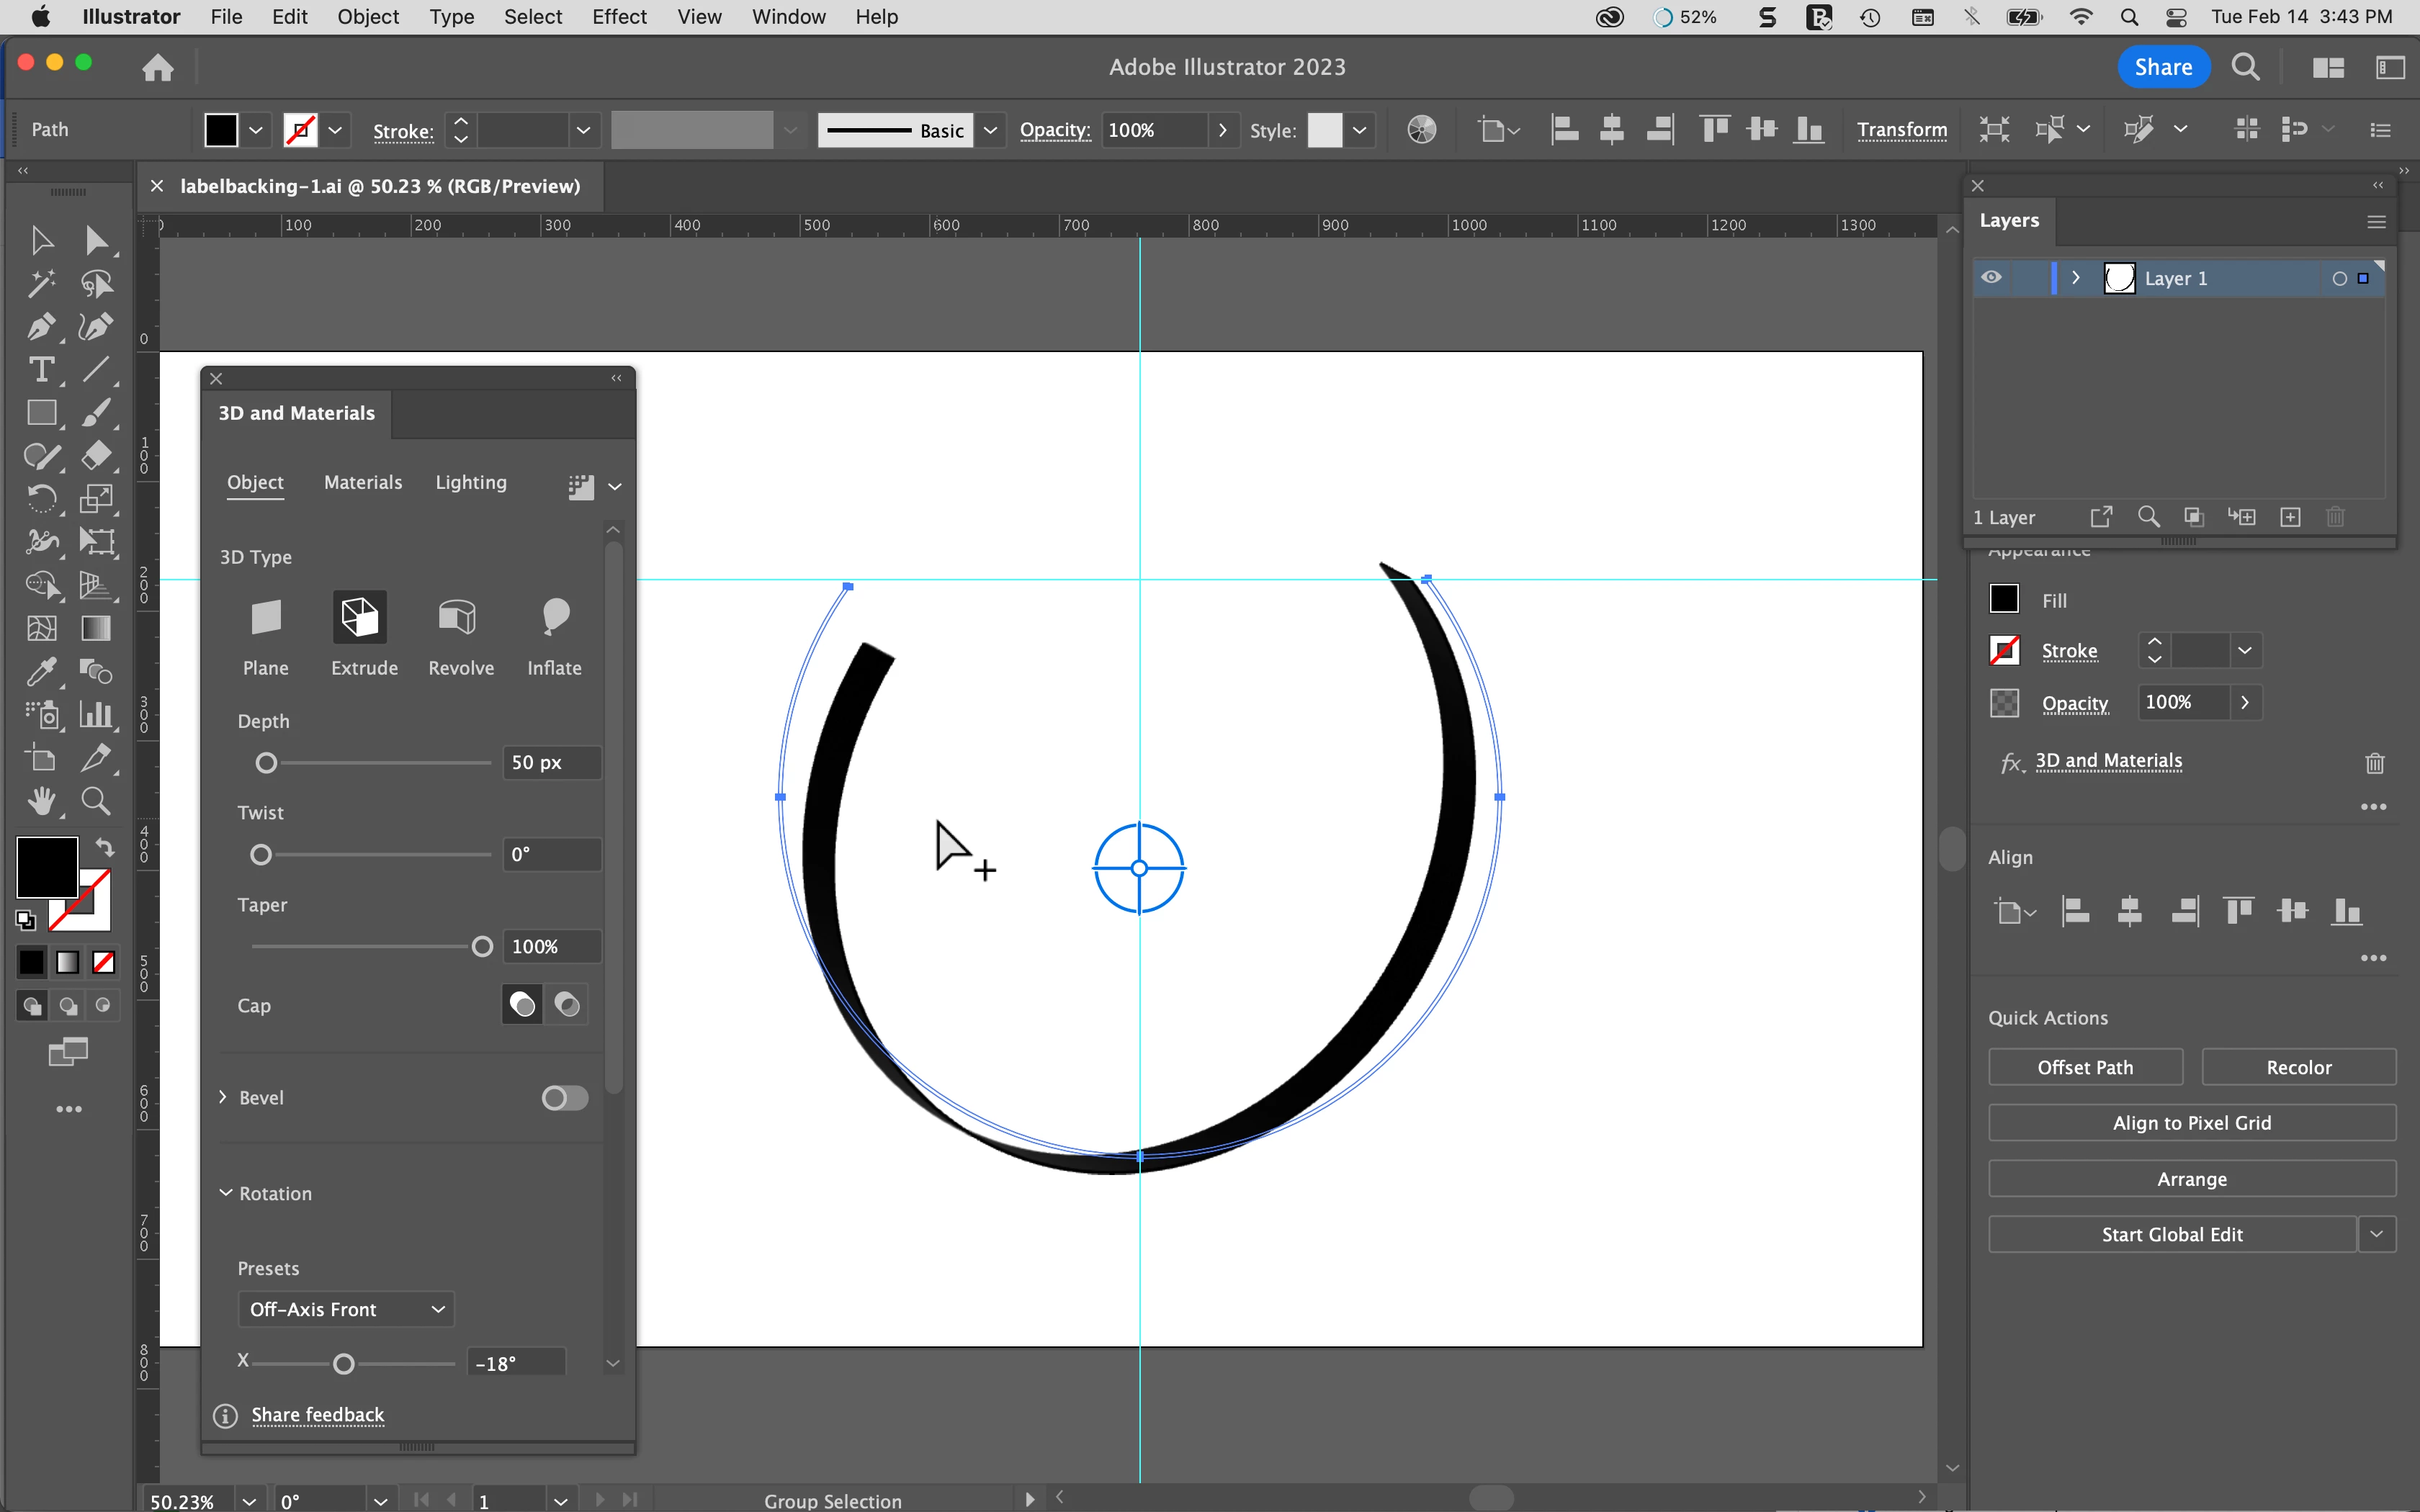Select the Pen tool
The width and height of the screenshot is (2420, 1512).
(40, 327)
